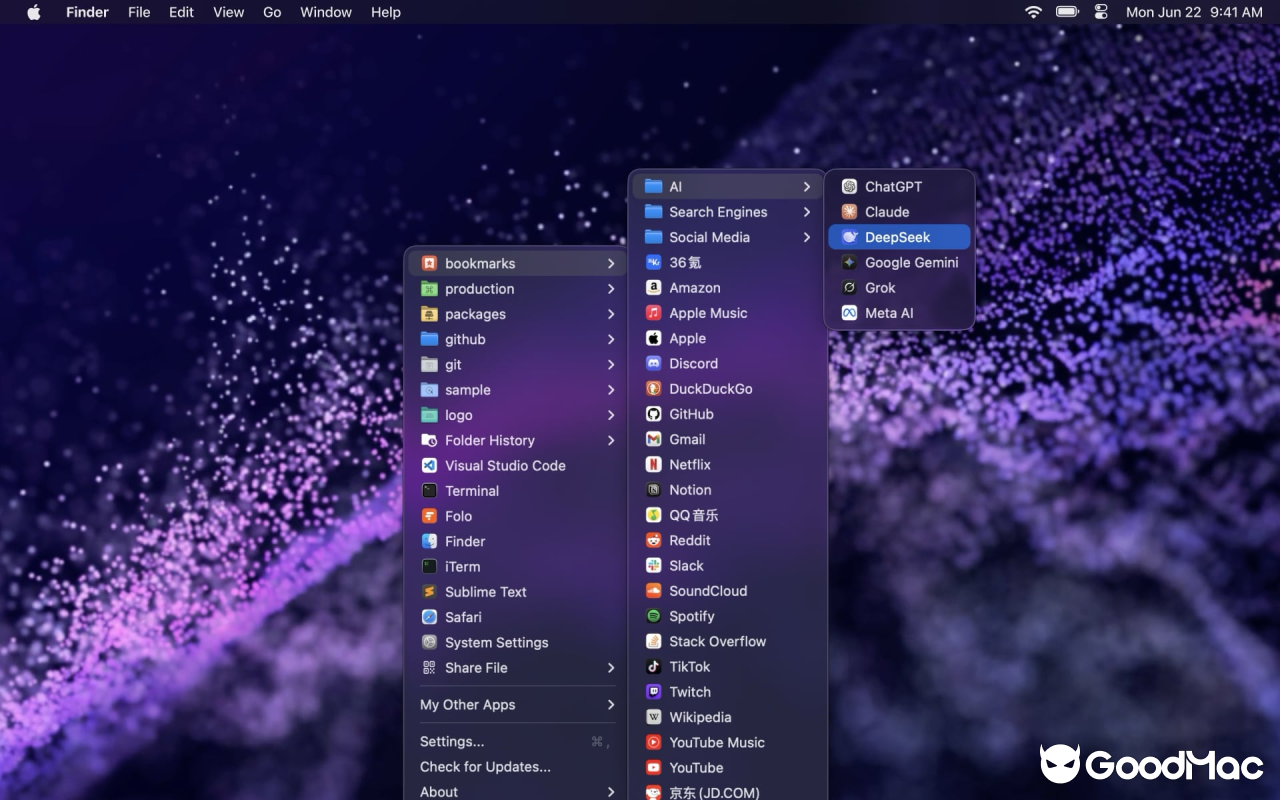Launch System Settings from the list
The image size is (1280, 800).
coord(516,642)
